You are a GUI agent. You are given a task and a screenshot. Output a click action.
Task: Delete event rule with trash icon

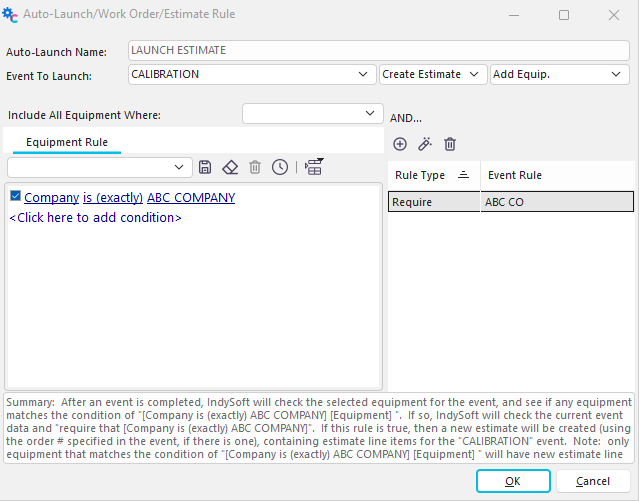point(450,144)
